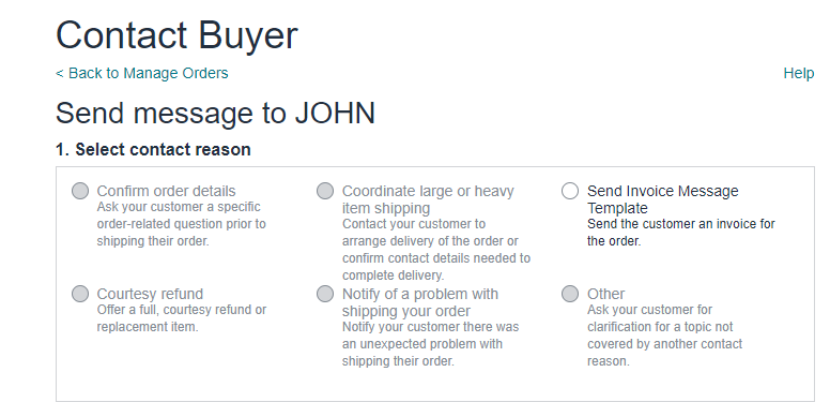Click the 'Send the customer an invoice' description
Image resolution: width=830 pixels, height=402 pixels.
[x=681, y=233]
